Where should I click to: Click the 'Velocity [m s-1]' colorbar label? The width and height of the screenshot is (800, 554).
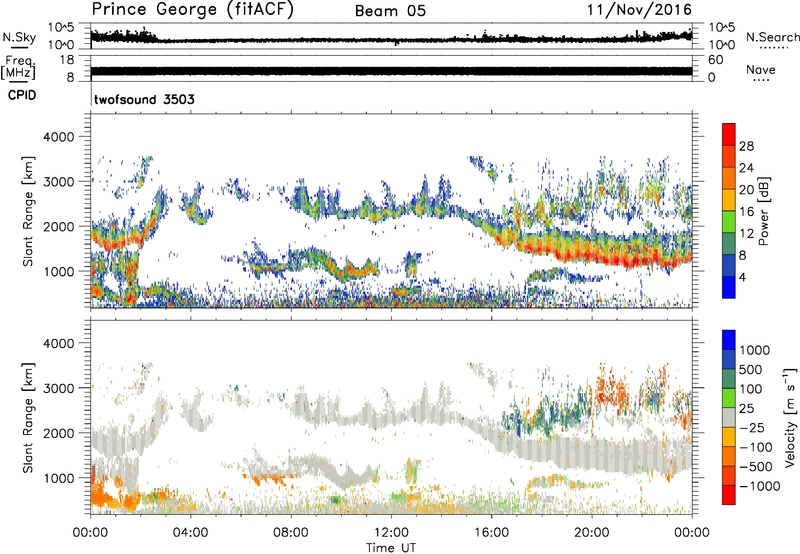point(790,417)
